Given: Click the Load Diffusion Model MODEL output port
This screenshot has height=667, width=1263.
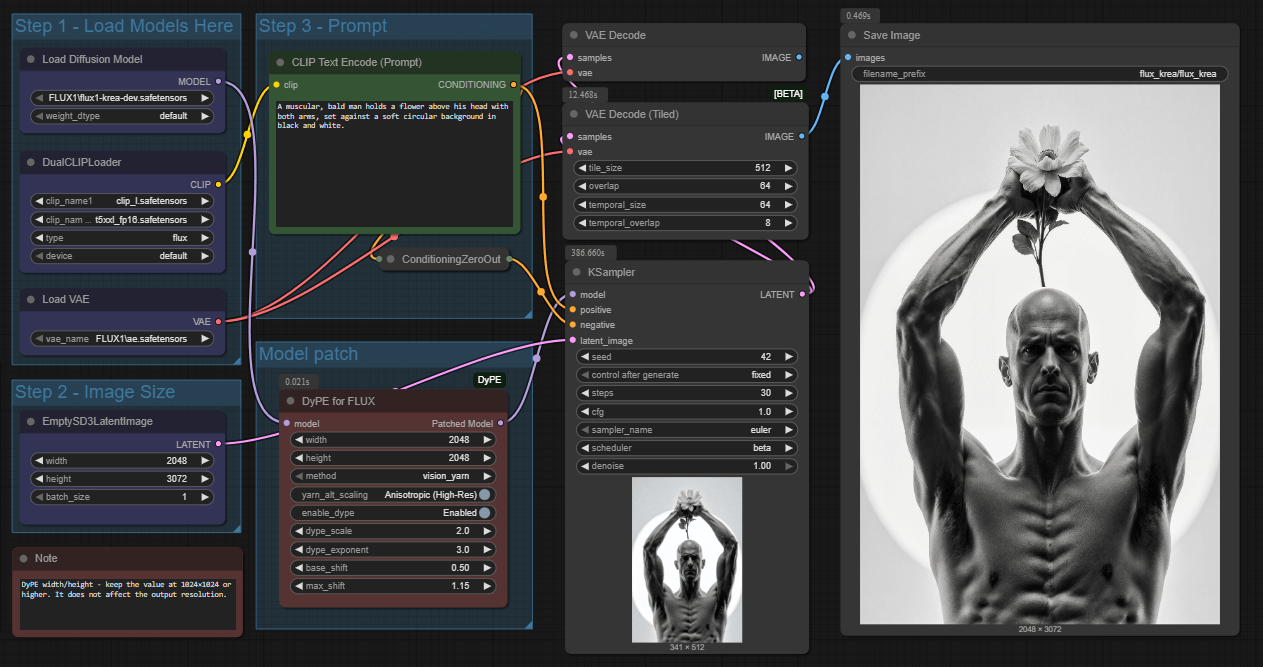Looking at the screenshot, I should [218, 82].
